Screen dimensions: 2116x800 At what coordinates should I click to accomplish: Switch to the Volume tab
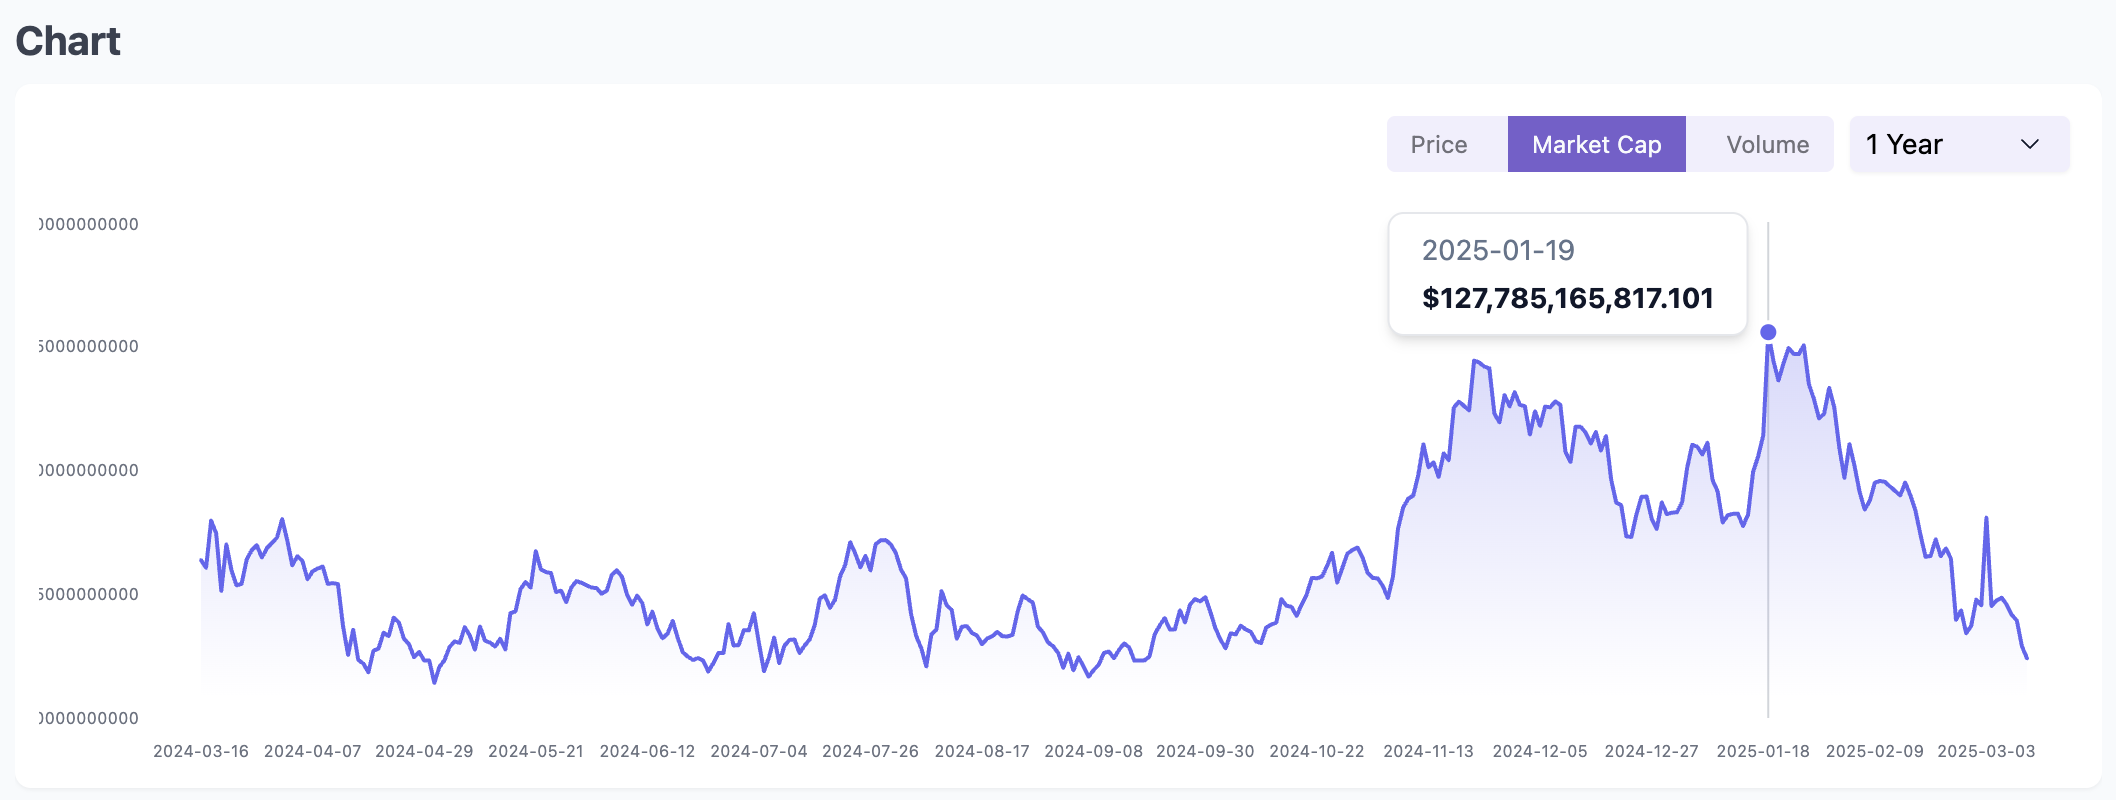tap(1767, 145)
